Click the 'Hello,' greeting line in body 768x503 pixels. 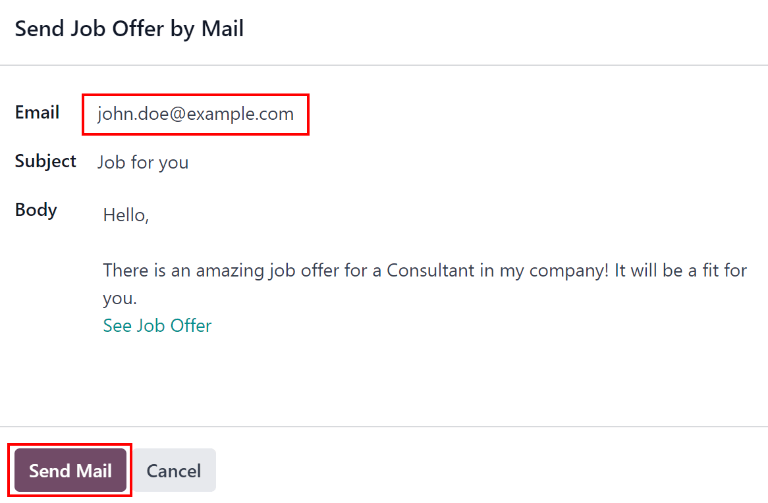coord(126,215)
